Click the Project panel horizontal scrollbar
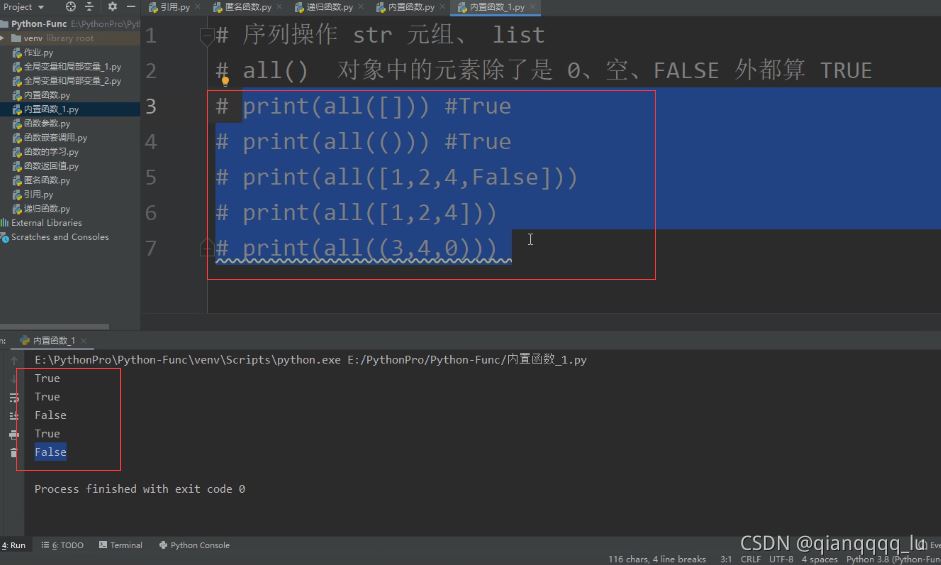 coord(55,327)
